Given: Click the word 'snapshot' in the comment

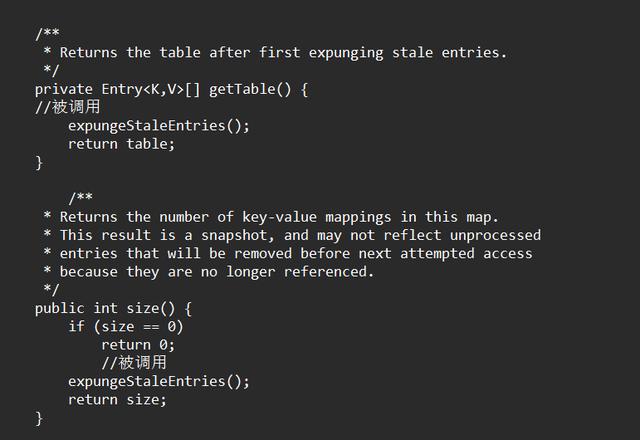Looking at the screenshot, I should pyautogui.click(x=235, y=235).
